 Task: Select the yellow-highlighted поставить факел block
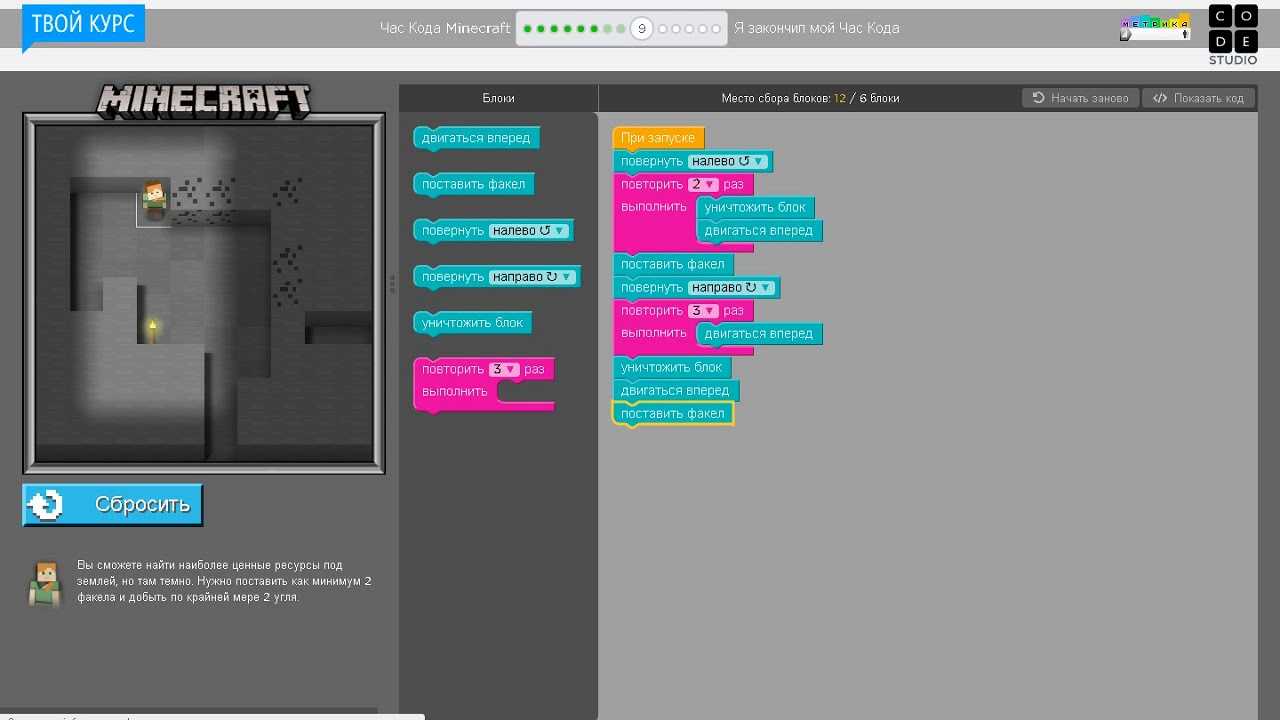(673, 414)
